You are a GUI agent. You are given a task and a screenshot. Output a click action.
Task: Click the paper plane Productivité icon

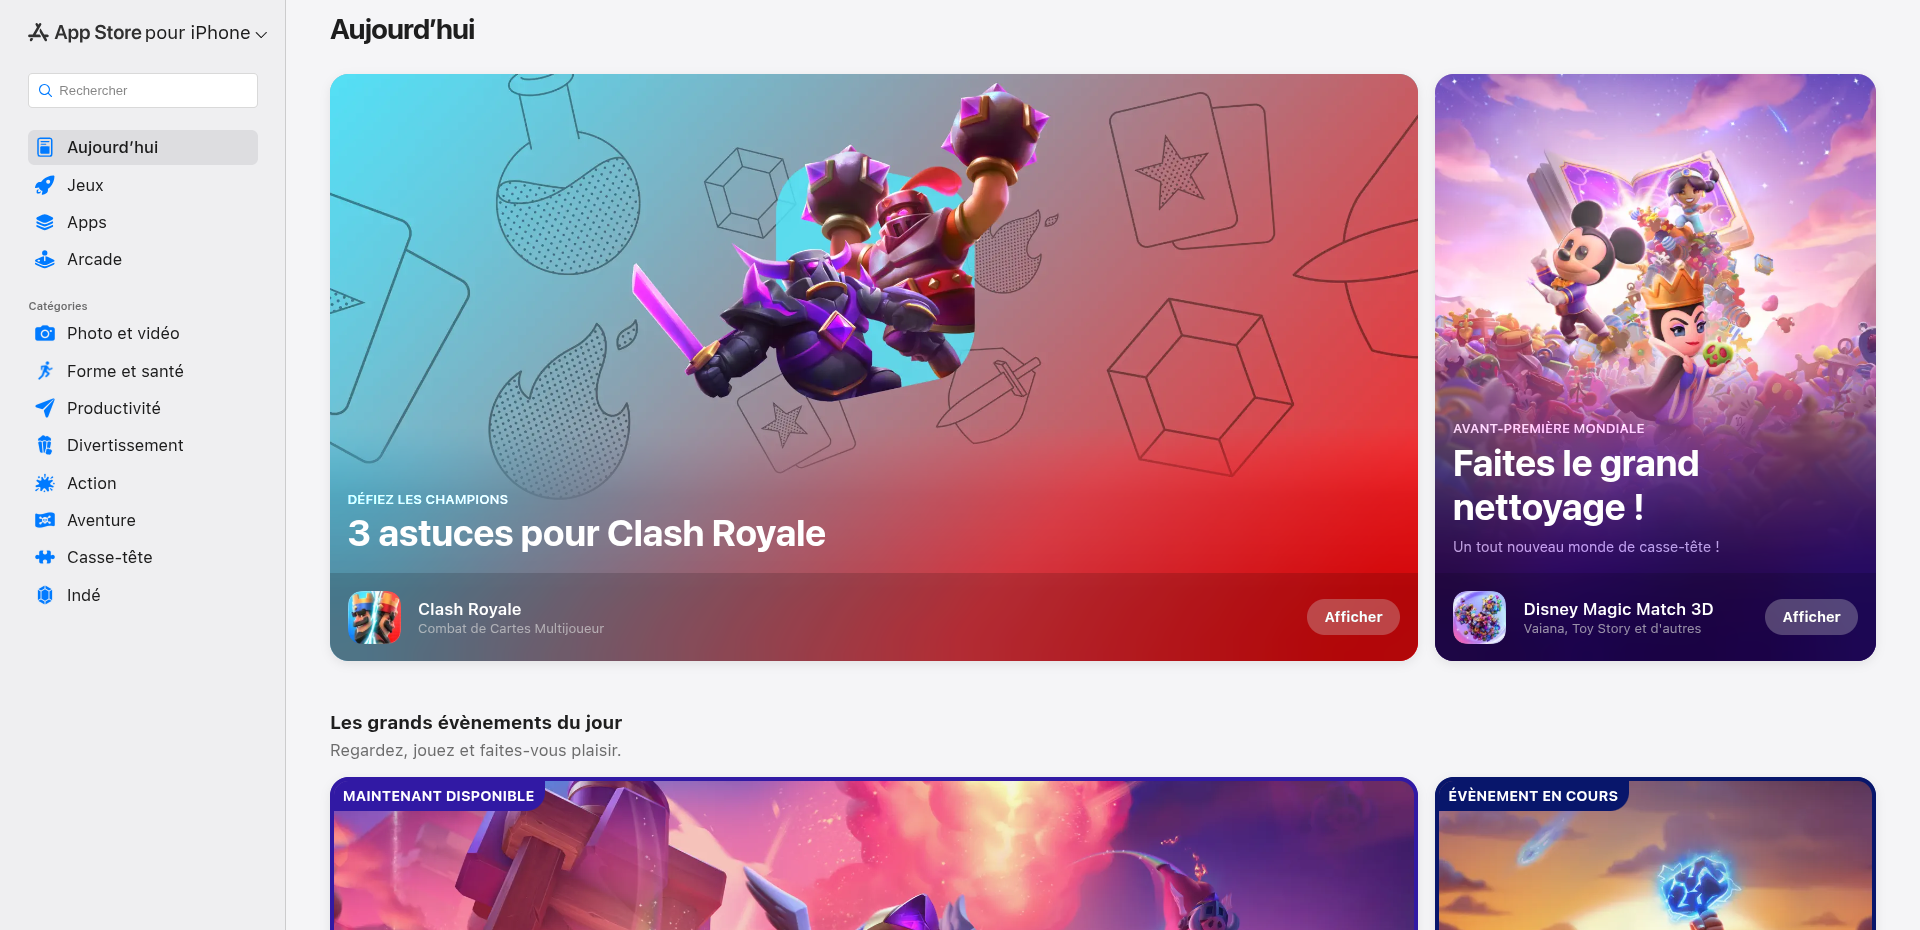click(45, 408)
